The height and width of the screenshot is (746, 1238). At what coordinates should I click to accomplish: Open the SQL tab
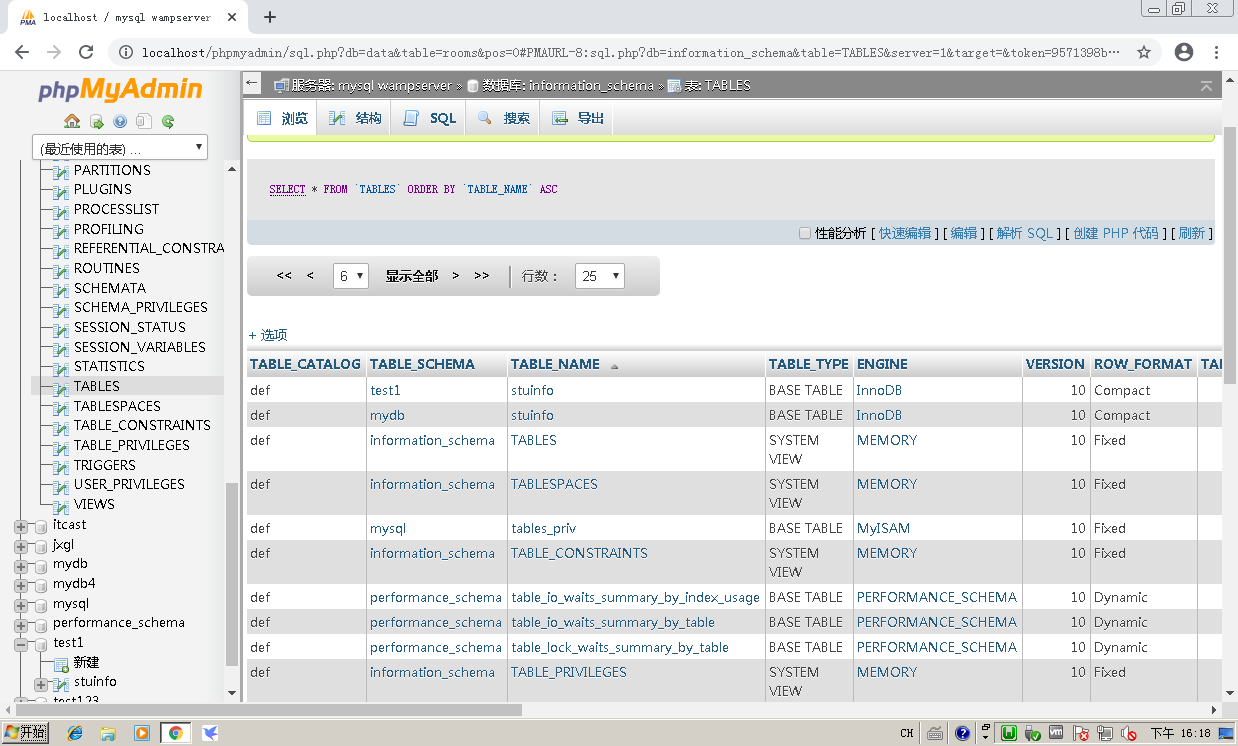[430, 118]
